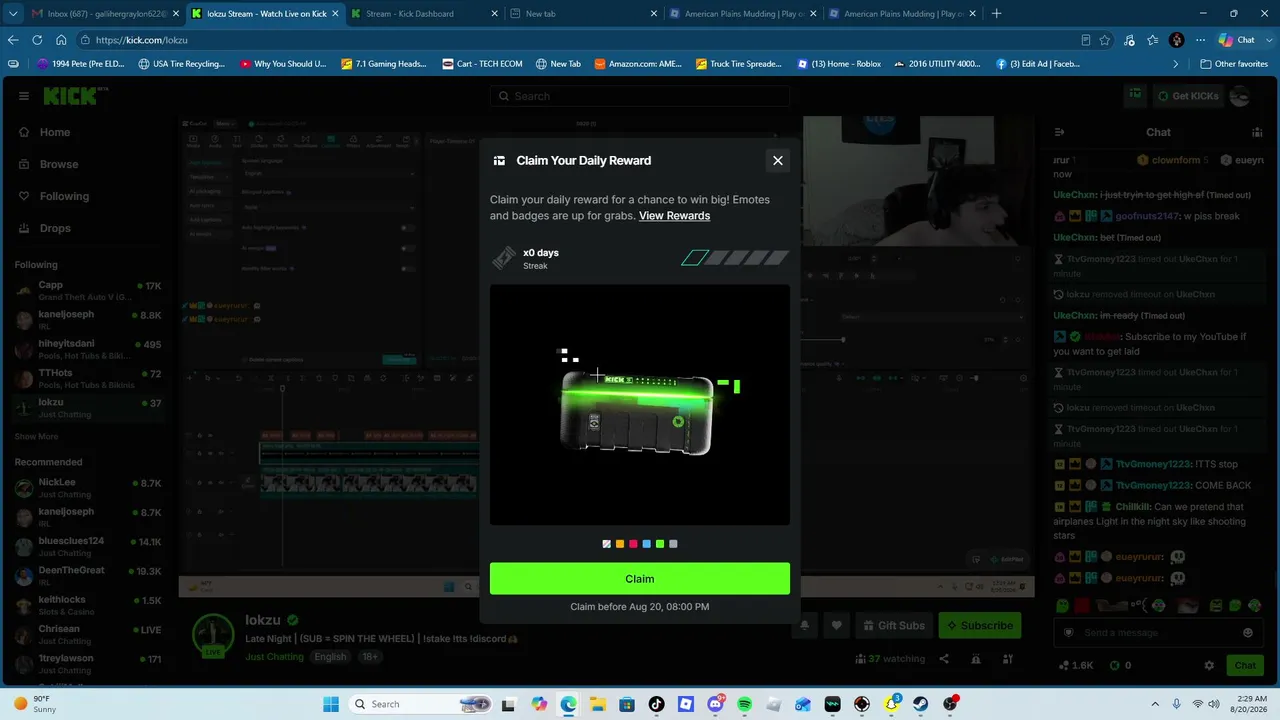Open NickLee recommended channel
This screenshot has height=720, width=1280.
click(88, 487)
